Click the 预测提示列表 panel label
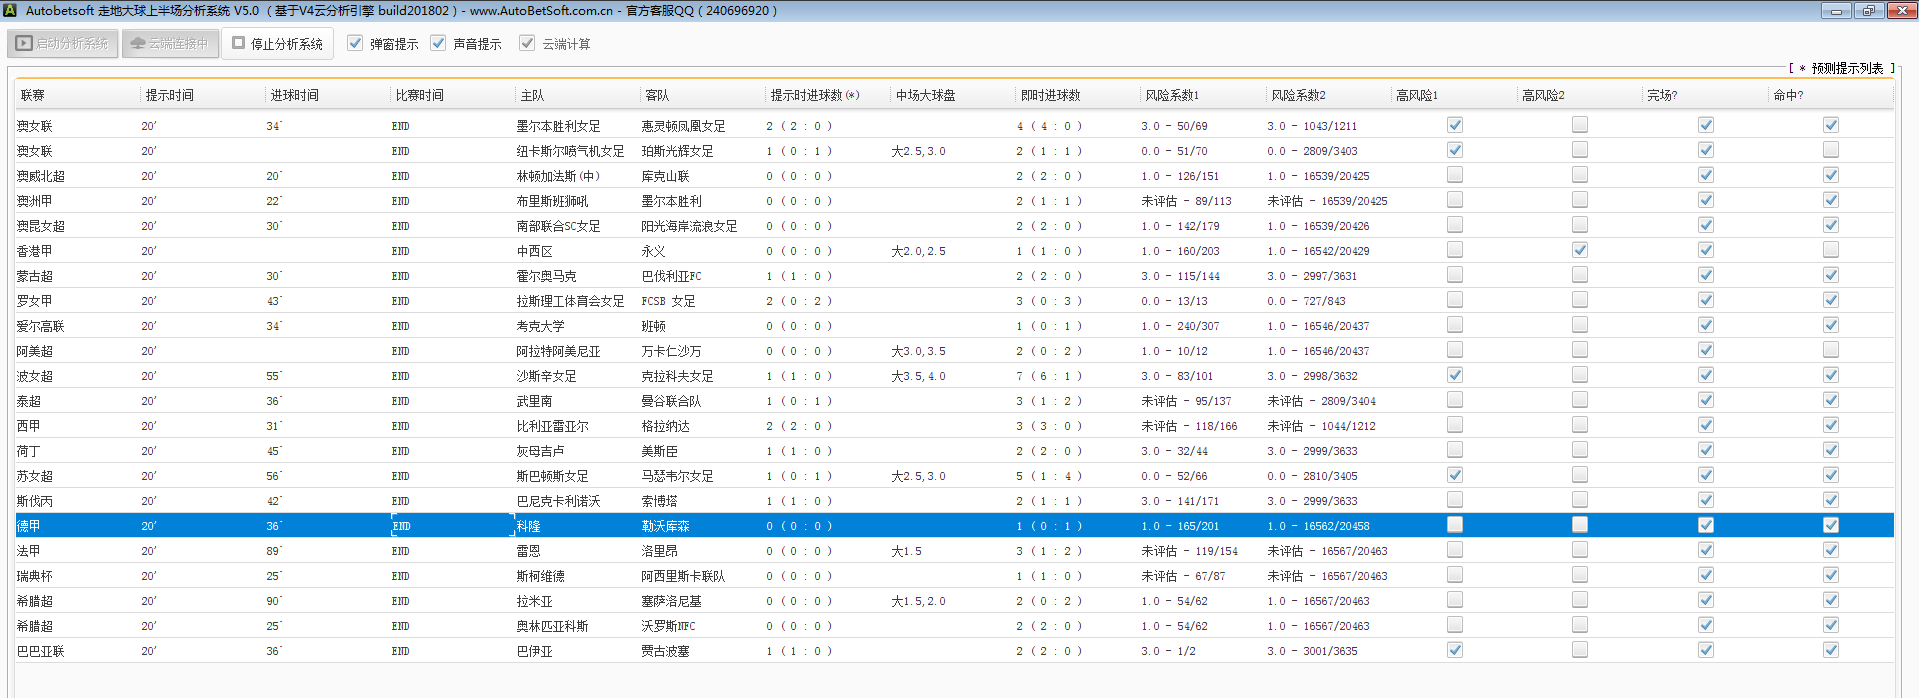The image size is (1919, 698). (x=1846, y=68)
